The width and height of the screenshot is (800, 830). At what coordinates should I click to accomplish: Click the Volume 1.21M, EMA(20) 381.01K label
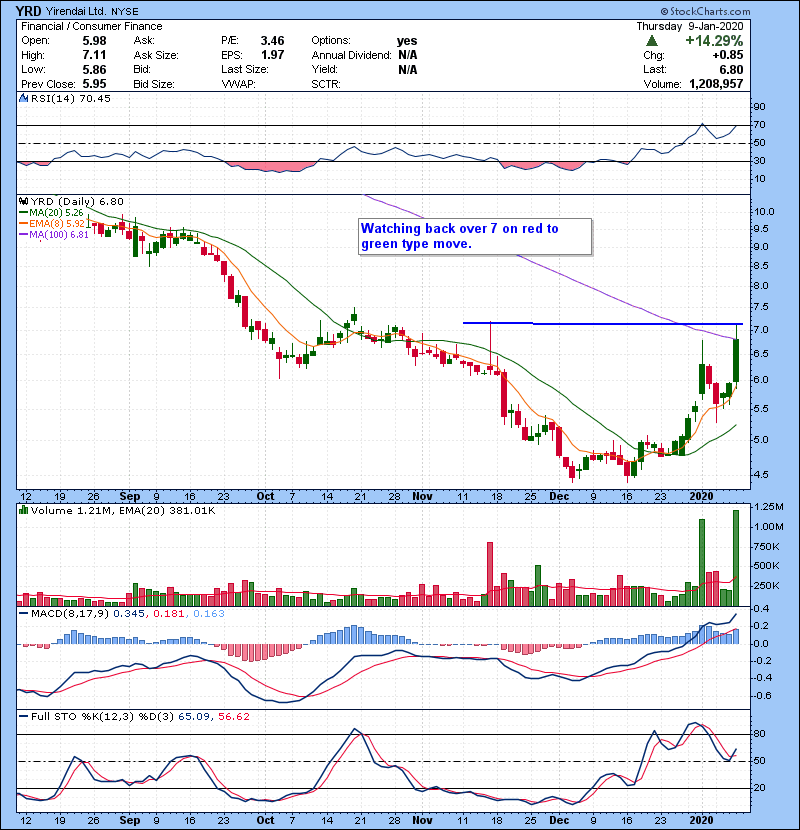point(123,511)
